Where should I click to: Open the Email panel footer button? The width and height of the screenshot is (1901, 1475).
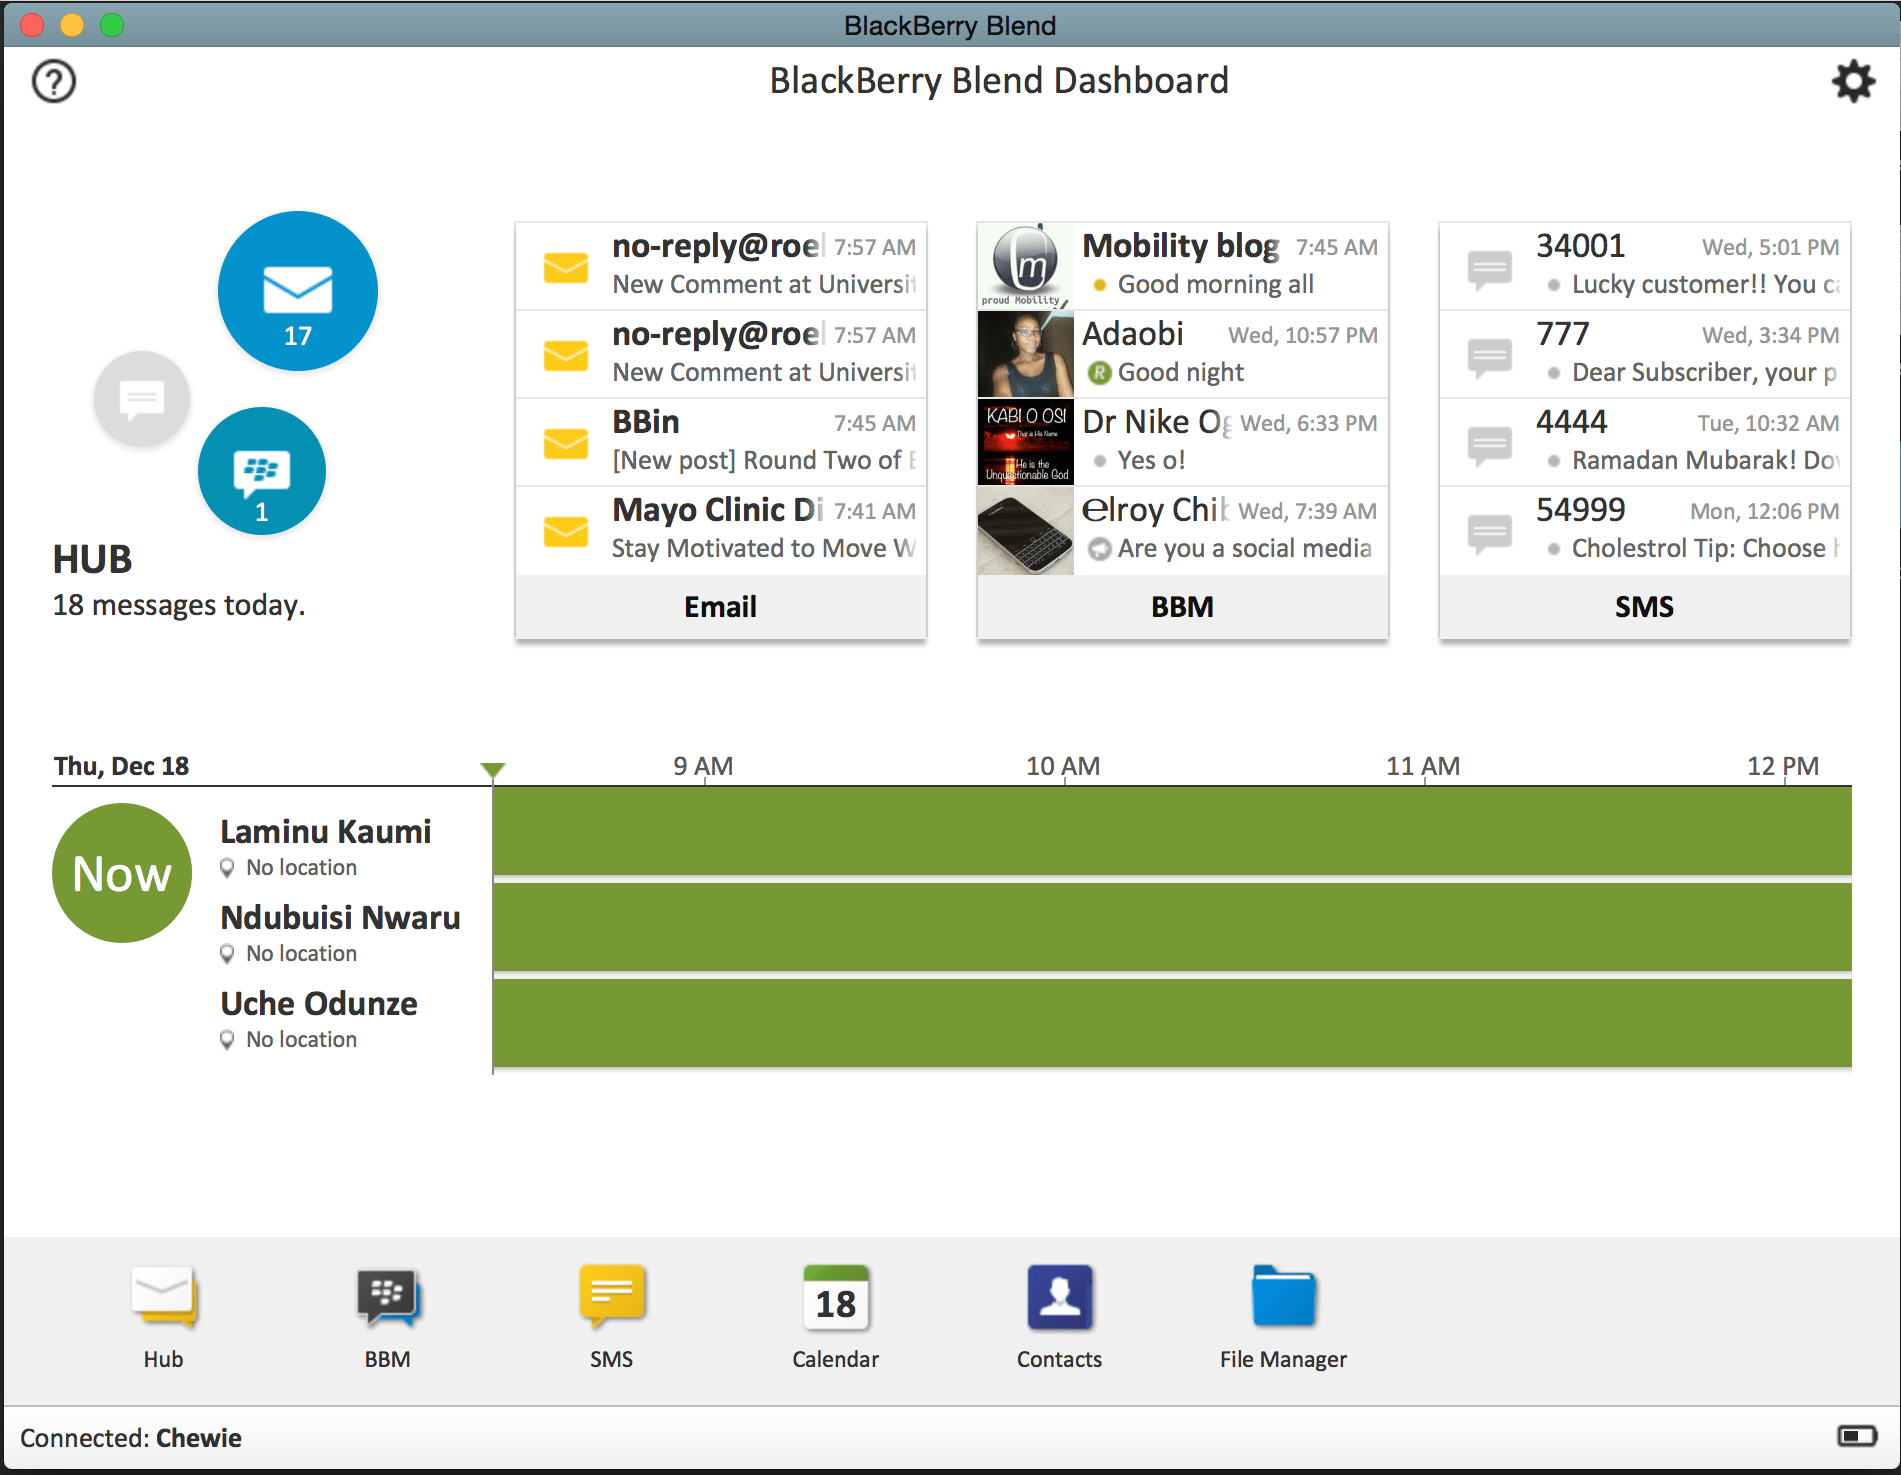click(x=721, y=607)
